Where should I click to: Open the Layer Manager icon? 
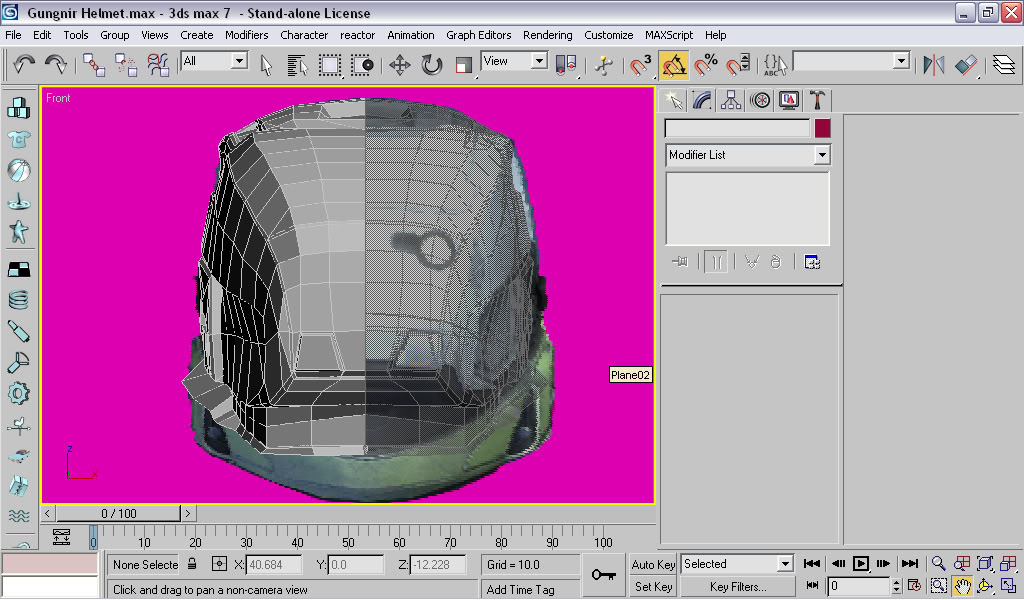[x=1003, y=65]
